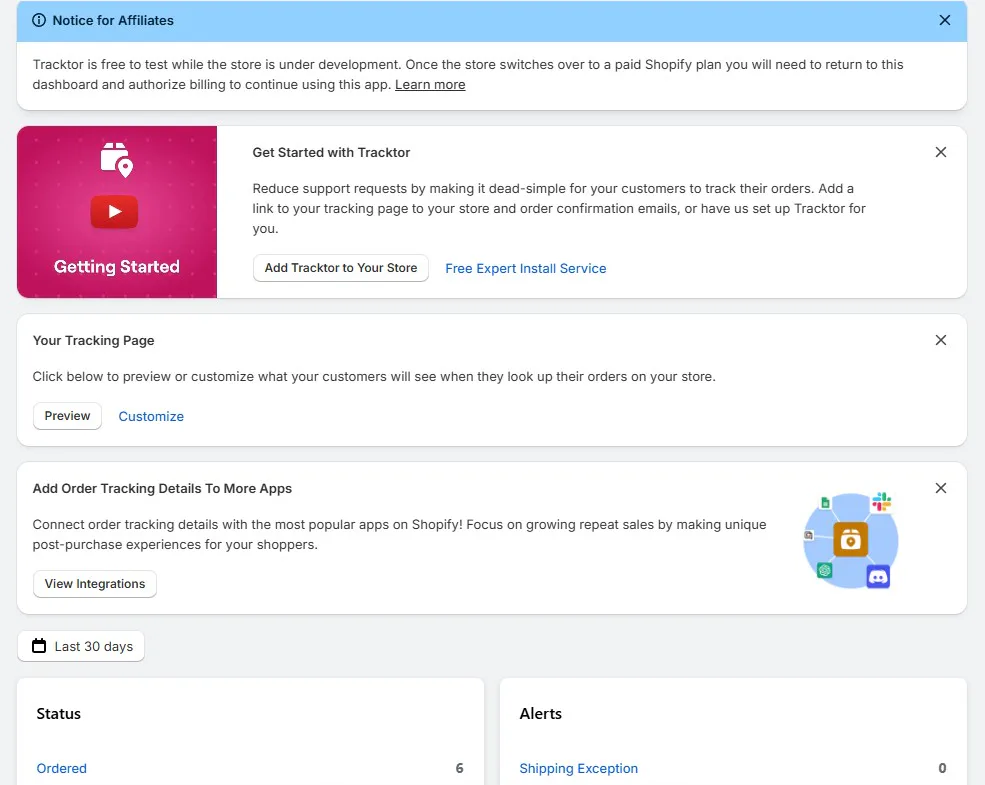Click the package location icon on video thumbnail

[117, 160]
